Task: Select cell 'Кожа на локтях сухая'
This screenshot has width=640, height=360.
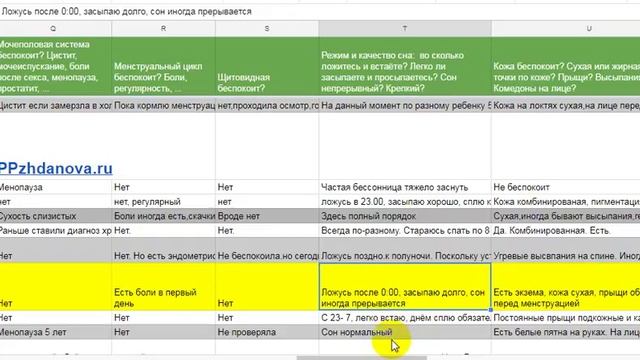Action: (566, 105)
